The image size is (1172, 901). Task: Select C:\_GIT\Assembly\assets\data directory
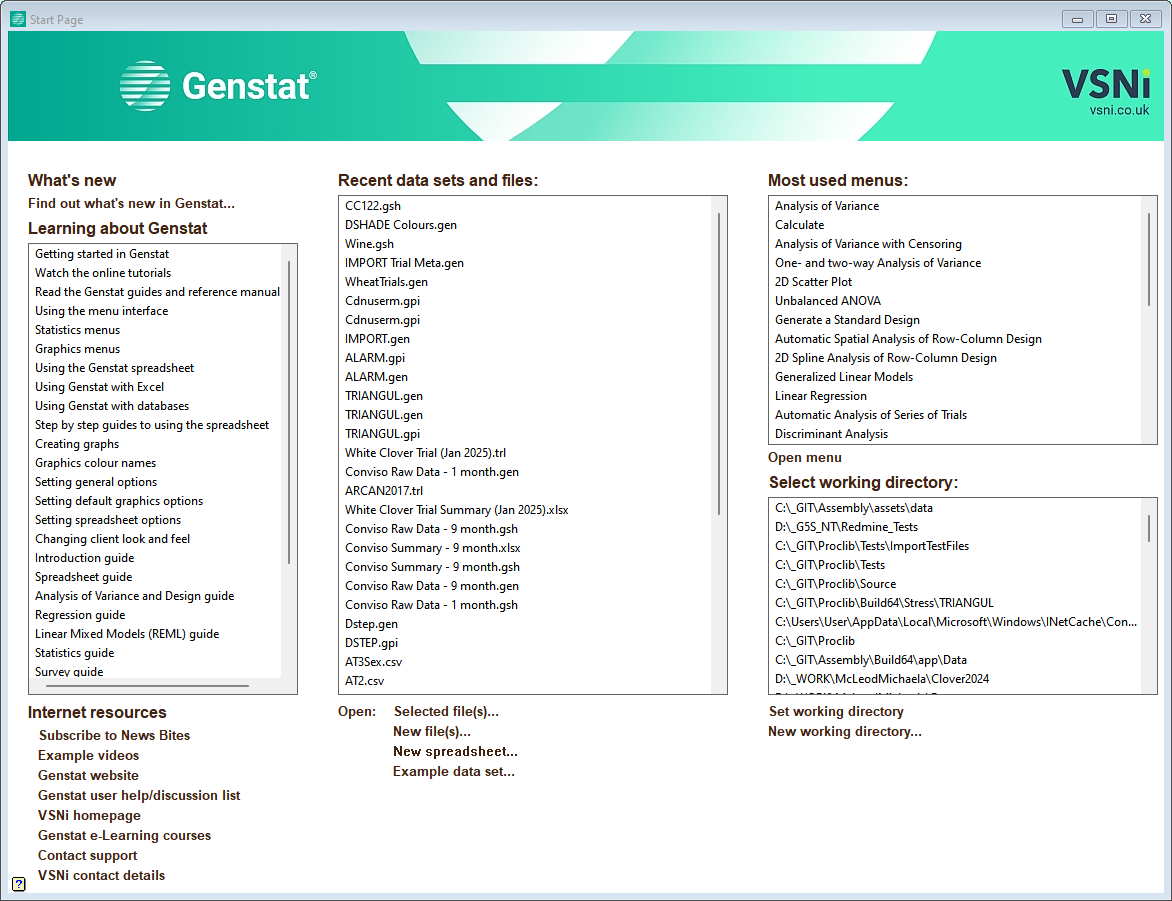tap(854, 508)
